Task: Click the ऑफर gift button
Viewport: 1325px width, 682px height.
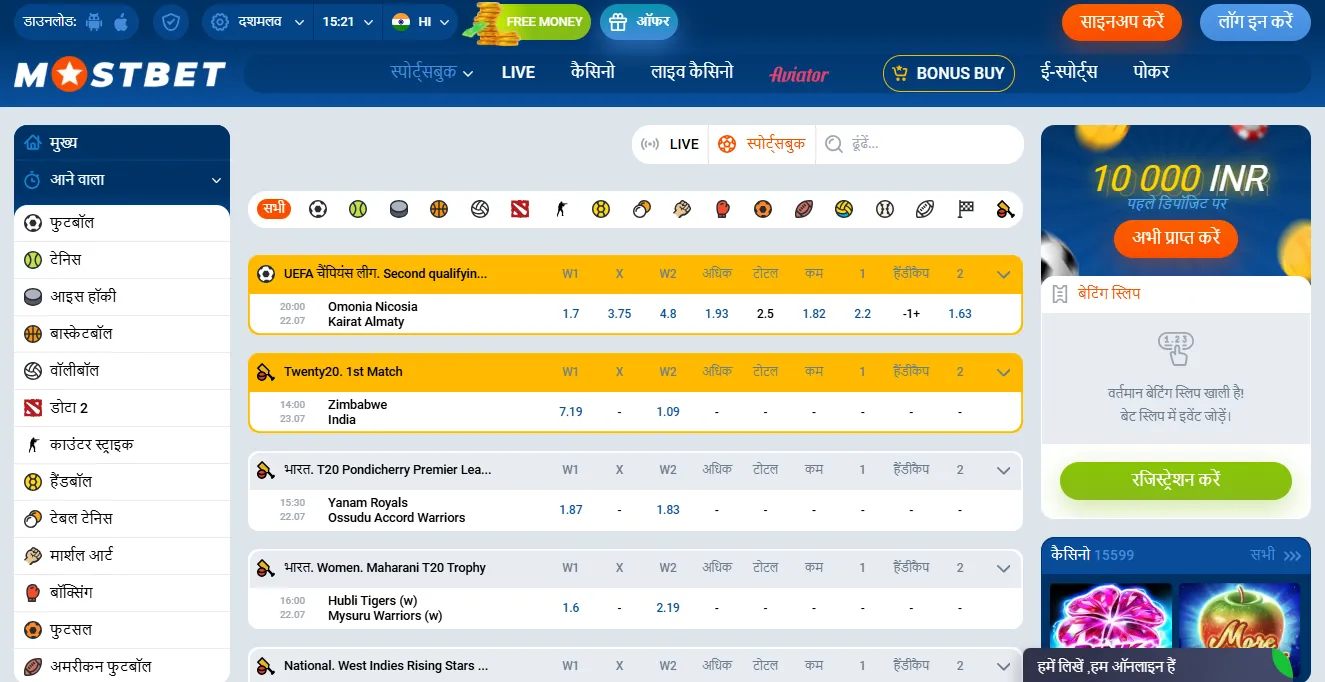Action: [639, 21]
